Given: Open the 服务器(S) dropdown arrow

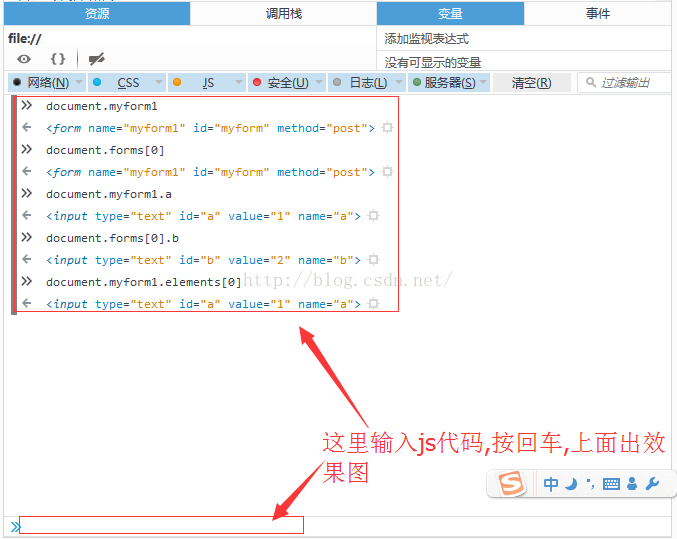Looking at the screenshot, I should point(483,82).
